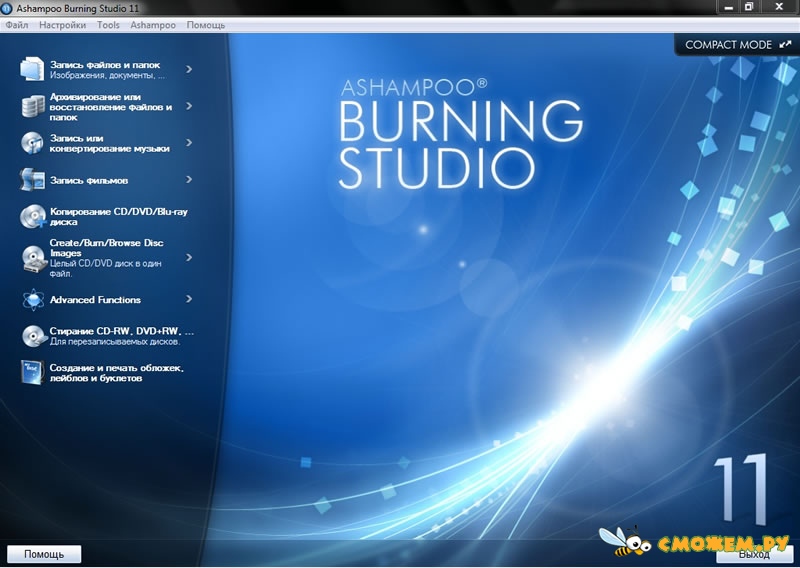Image resolution: width=800 pixels, height=568 pixels.
Task: Click the disc image drive icon
Action: [x=34, y=258]
